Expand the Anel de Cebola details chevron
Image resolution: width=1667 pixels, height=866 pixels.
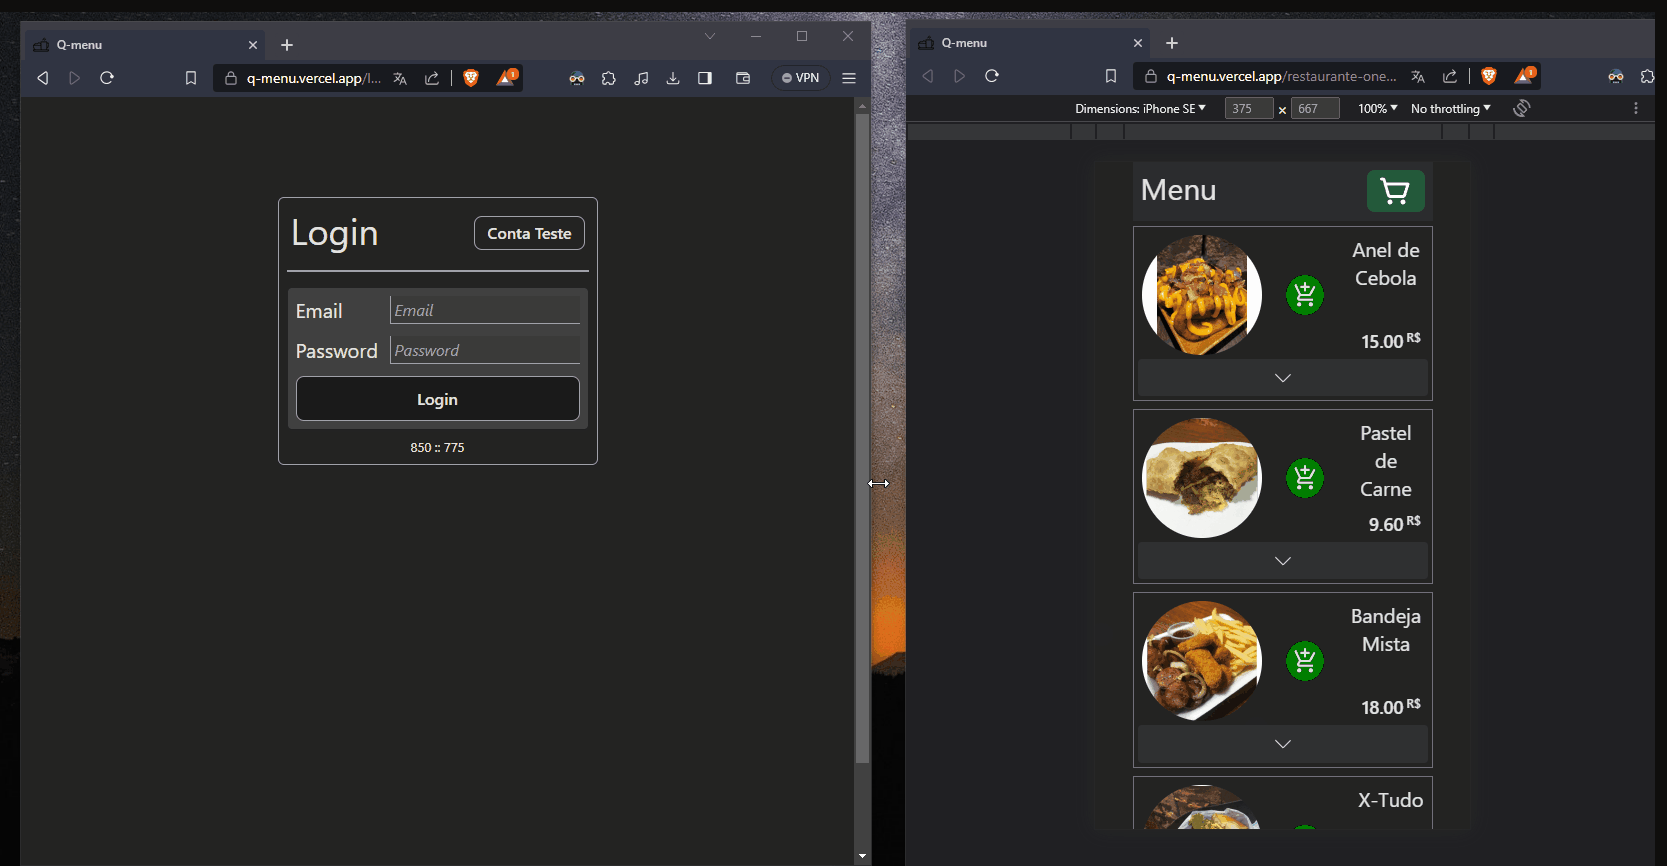(1283, 378)
